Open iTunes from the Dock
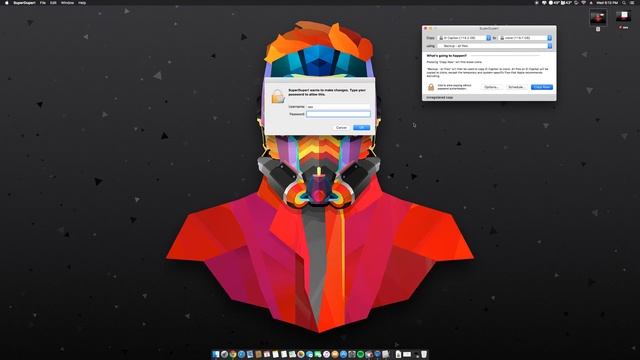640x360 pixels. 326,354
